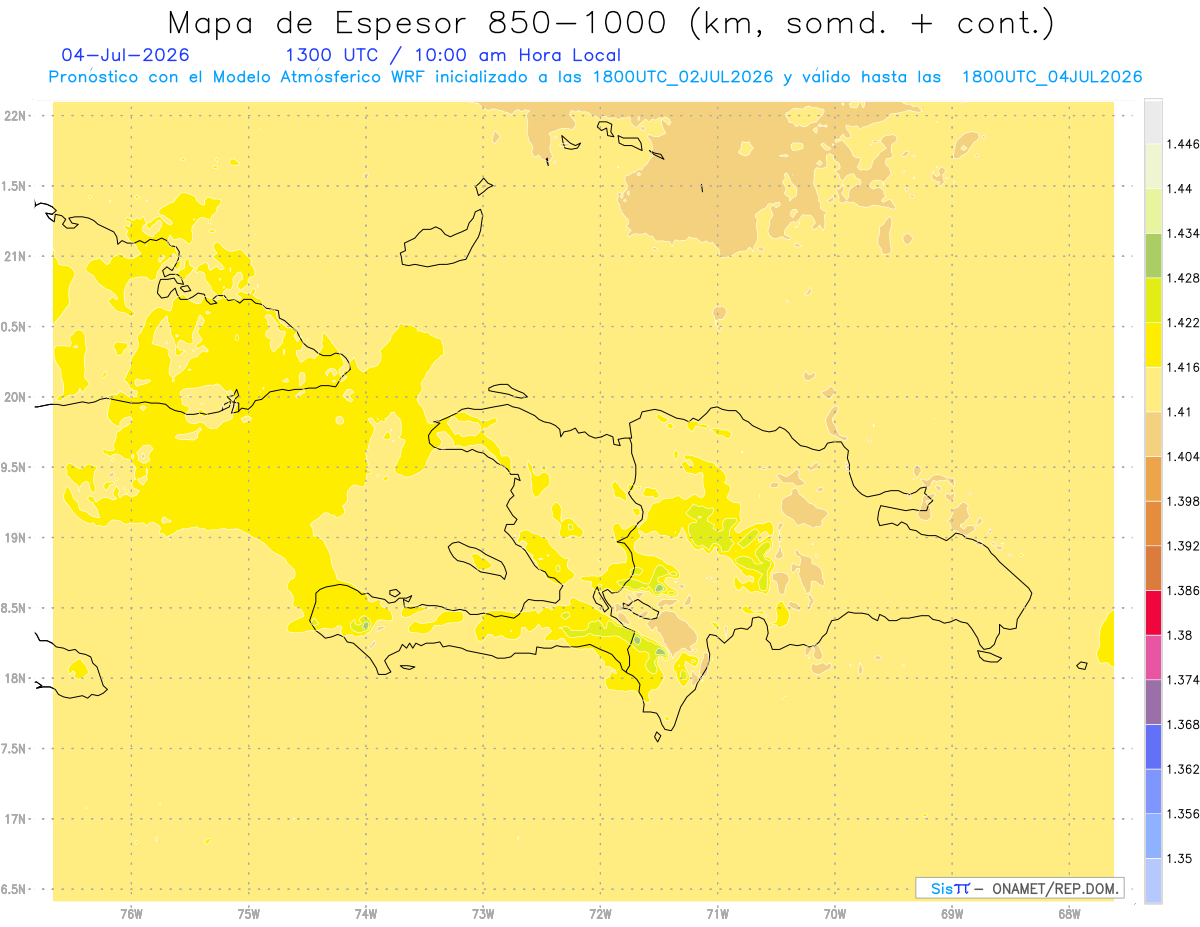
Task: Click the legend value 1.38
Action: click(x=1179, y=635)
